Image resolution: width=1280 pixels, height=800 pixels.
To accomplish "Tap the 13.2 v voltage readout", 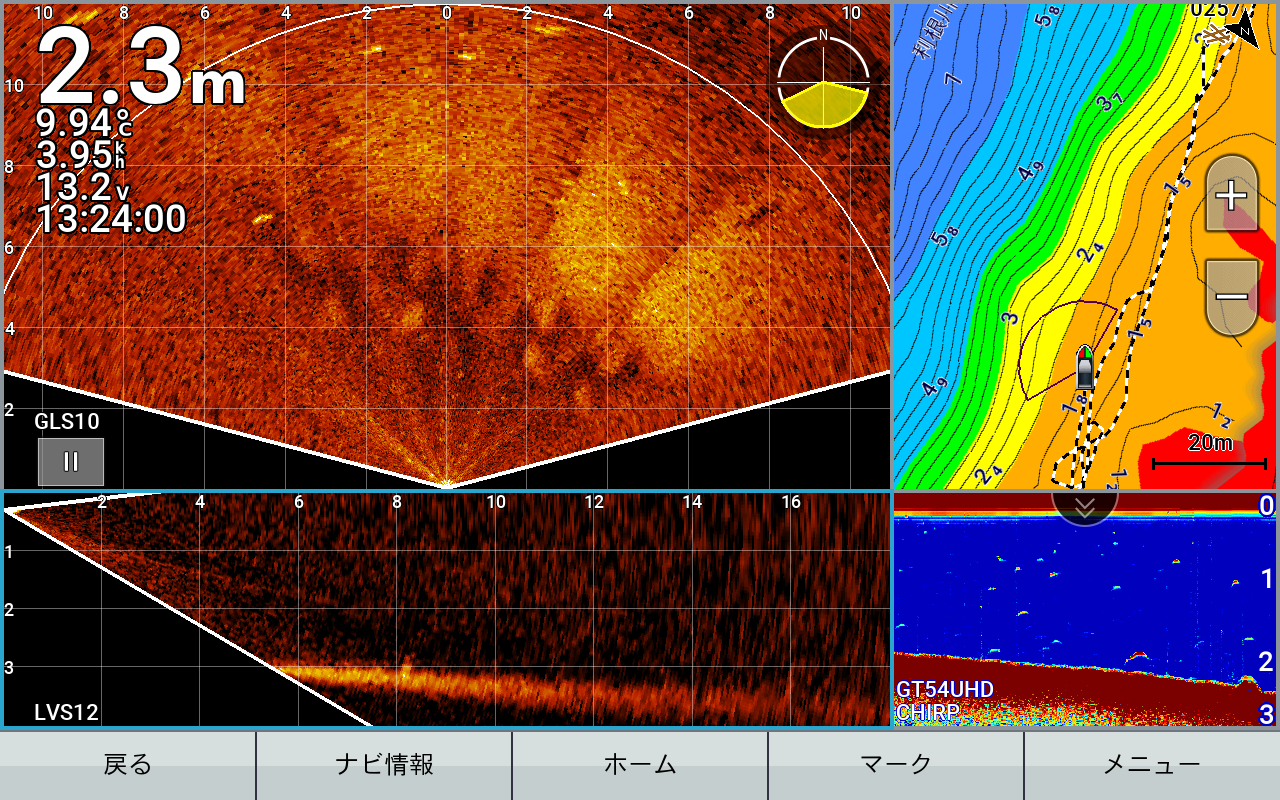I will point(84,187).
